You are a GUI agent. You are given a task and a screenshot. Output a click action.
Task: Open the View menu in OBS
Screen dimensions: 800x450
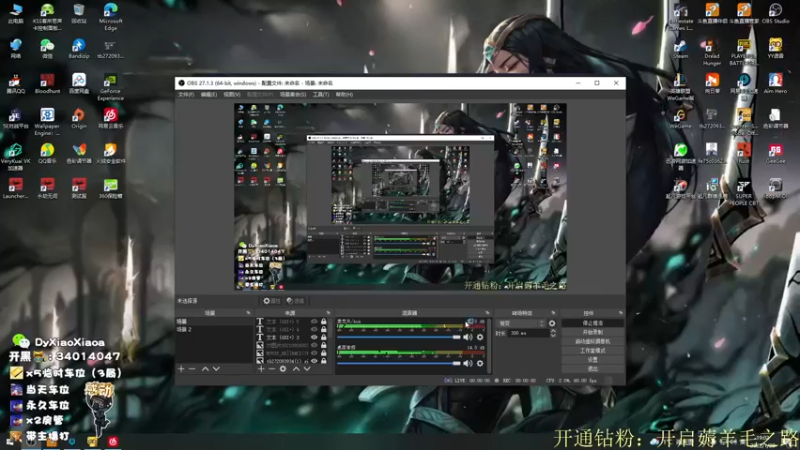point(232,94)
